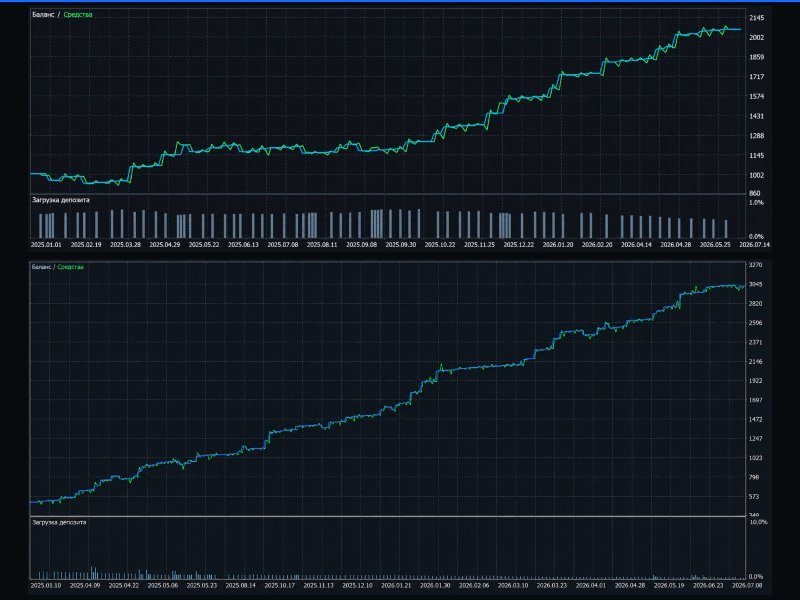Screen dimensions: 800x600
Task: Click the 798 axis value
Action: coord(754,478)
